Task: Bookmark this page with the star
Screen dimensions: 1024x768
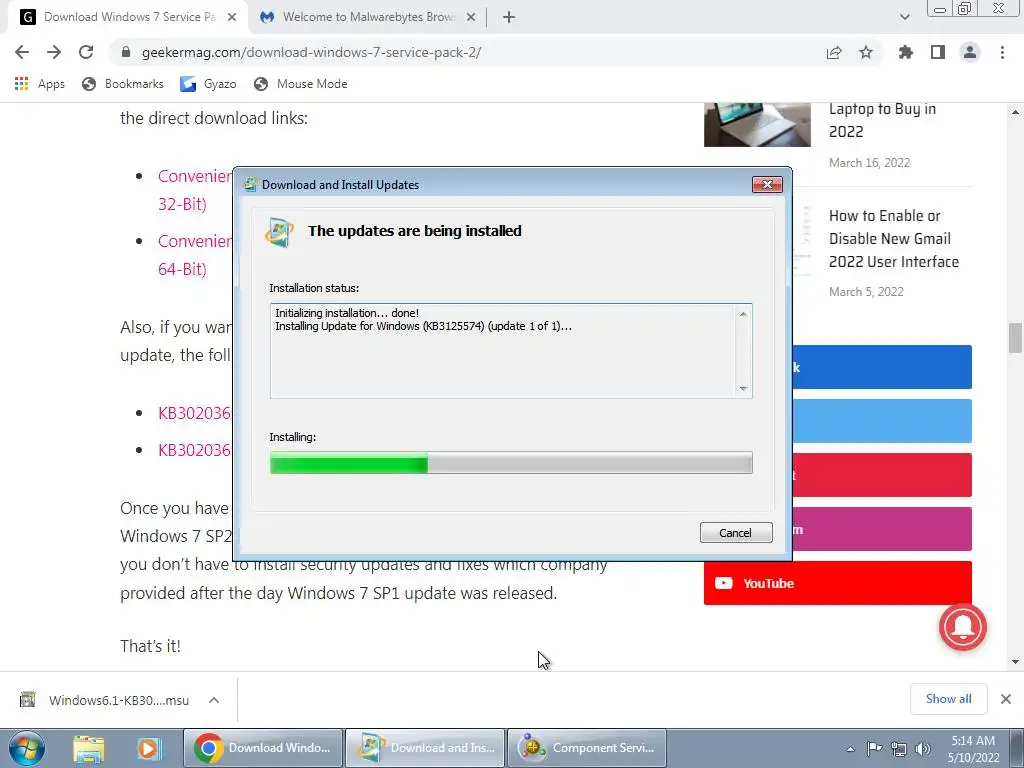Action: (x=866, y=52)
